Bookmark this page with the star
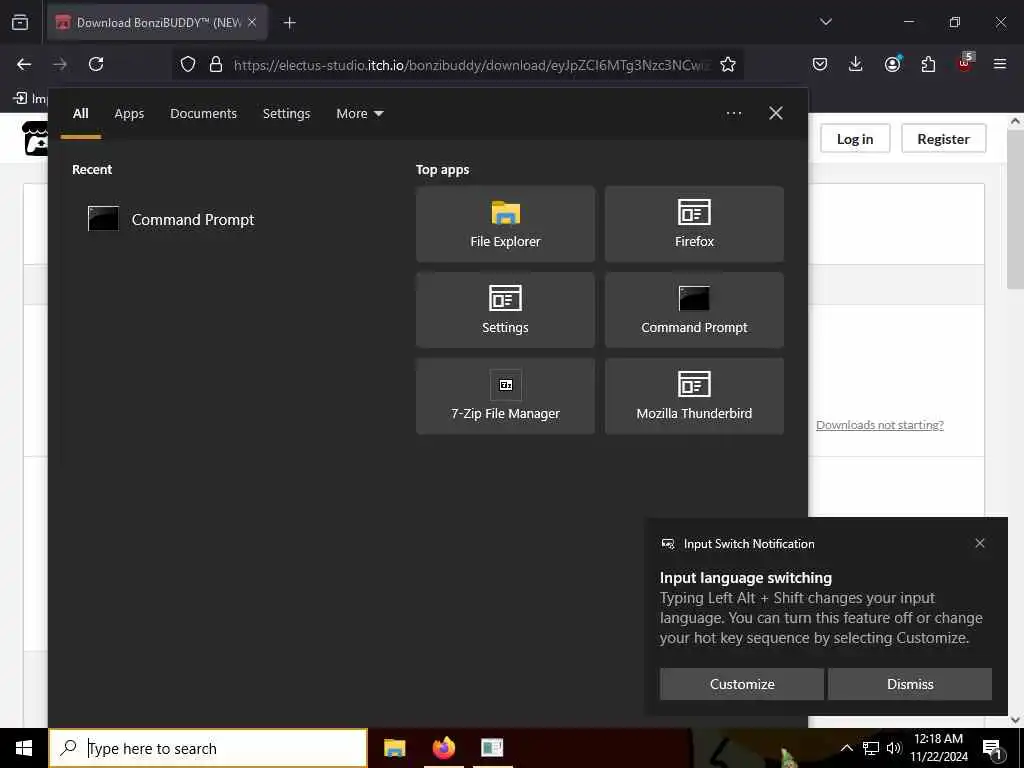The image size is (1024, 768). (728, 64)
